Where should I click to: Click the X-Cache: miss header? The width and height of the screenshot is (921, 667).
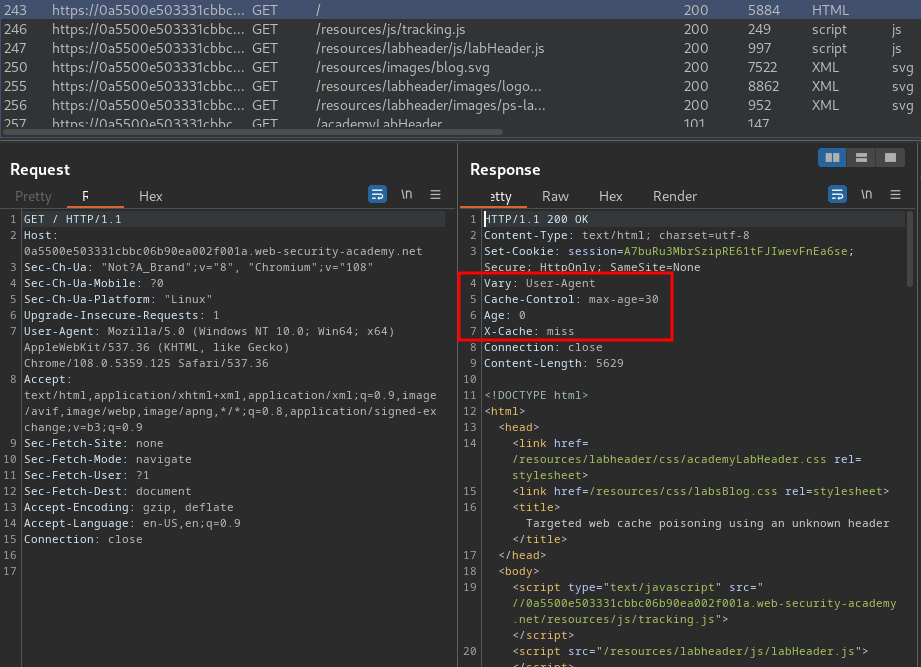pyautogui.click(x=529, y=331)
